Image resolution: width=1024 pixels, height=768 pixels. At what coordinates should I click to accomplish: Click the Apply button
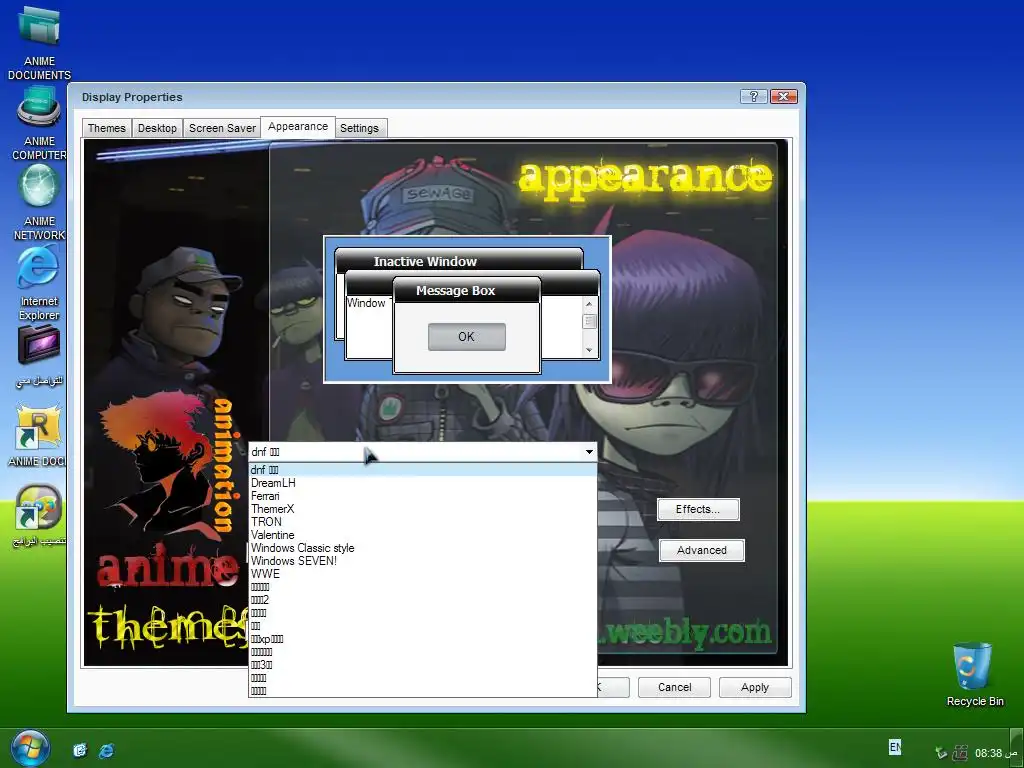pyautogui.click(x=755, y=687)
